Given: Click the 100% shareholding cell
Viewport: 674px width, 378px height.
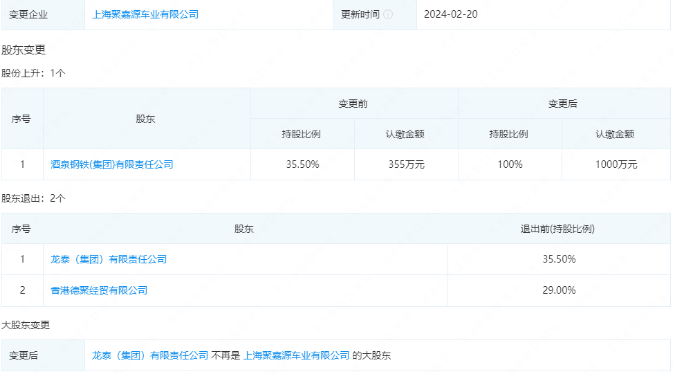Looking at the screenshot, I should coord(510,164).
